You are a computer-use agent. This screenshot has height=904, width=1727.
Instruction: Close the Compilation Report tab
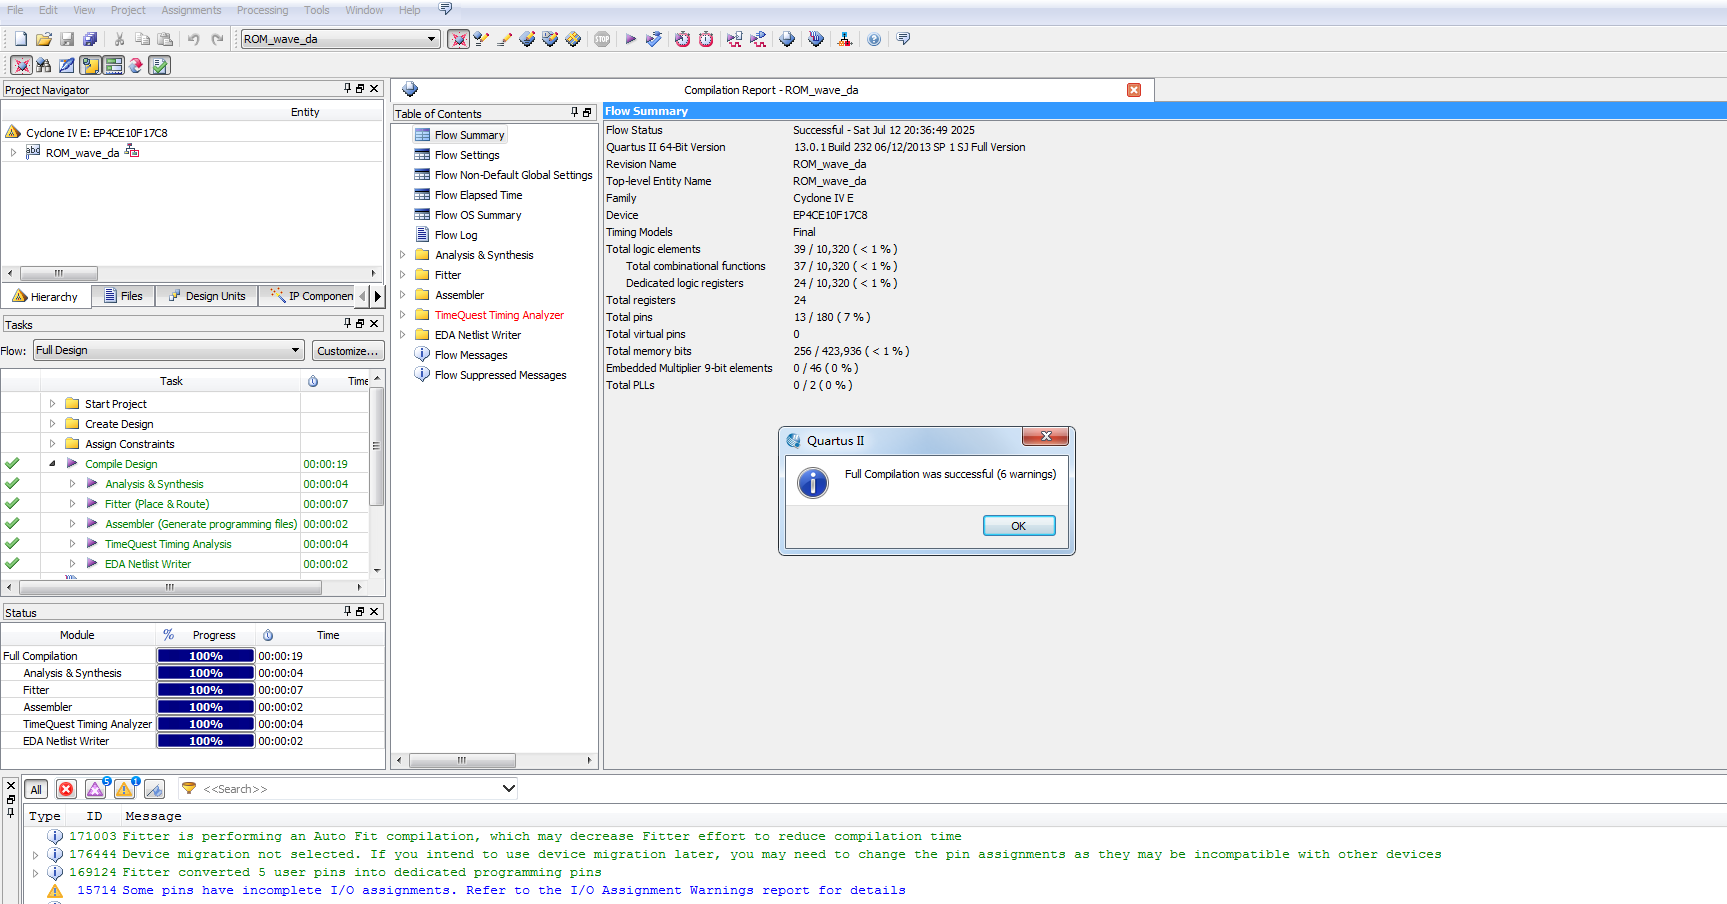1134,90
